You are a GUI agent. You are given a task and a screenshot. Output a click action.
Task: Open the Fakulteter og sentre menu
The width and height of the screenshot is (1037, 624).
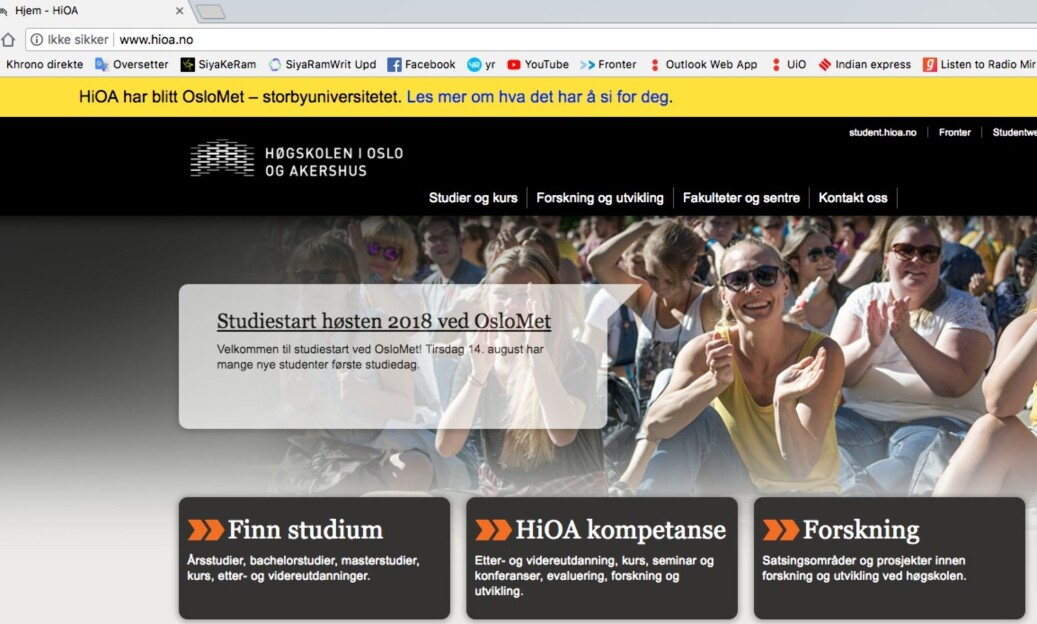[x=741, y=198]
